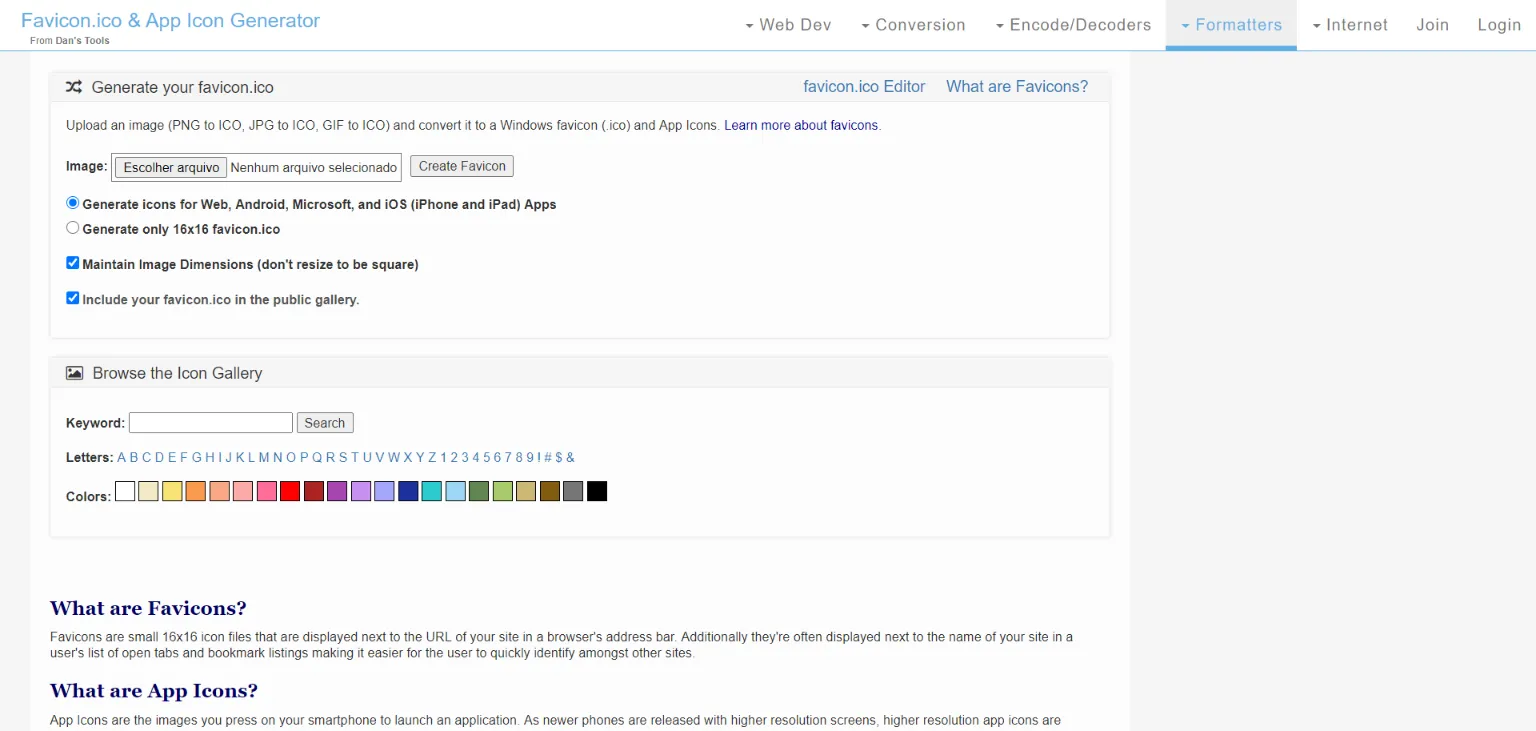
Task: Browse icons starting with letter M
Action: (264, 457)
